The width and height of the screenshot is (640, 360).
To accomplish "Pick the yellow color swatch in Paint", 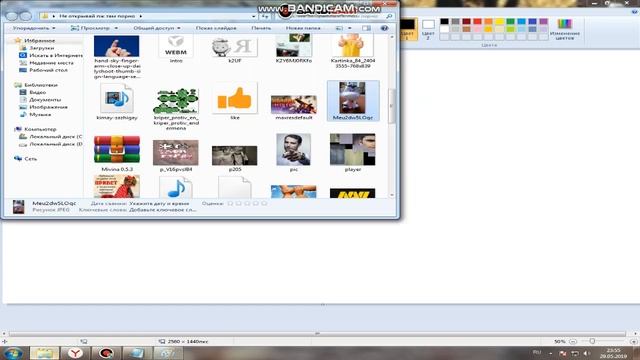I will [500, 21].
